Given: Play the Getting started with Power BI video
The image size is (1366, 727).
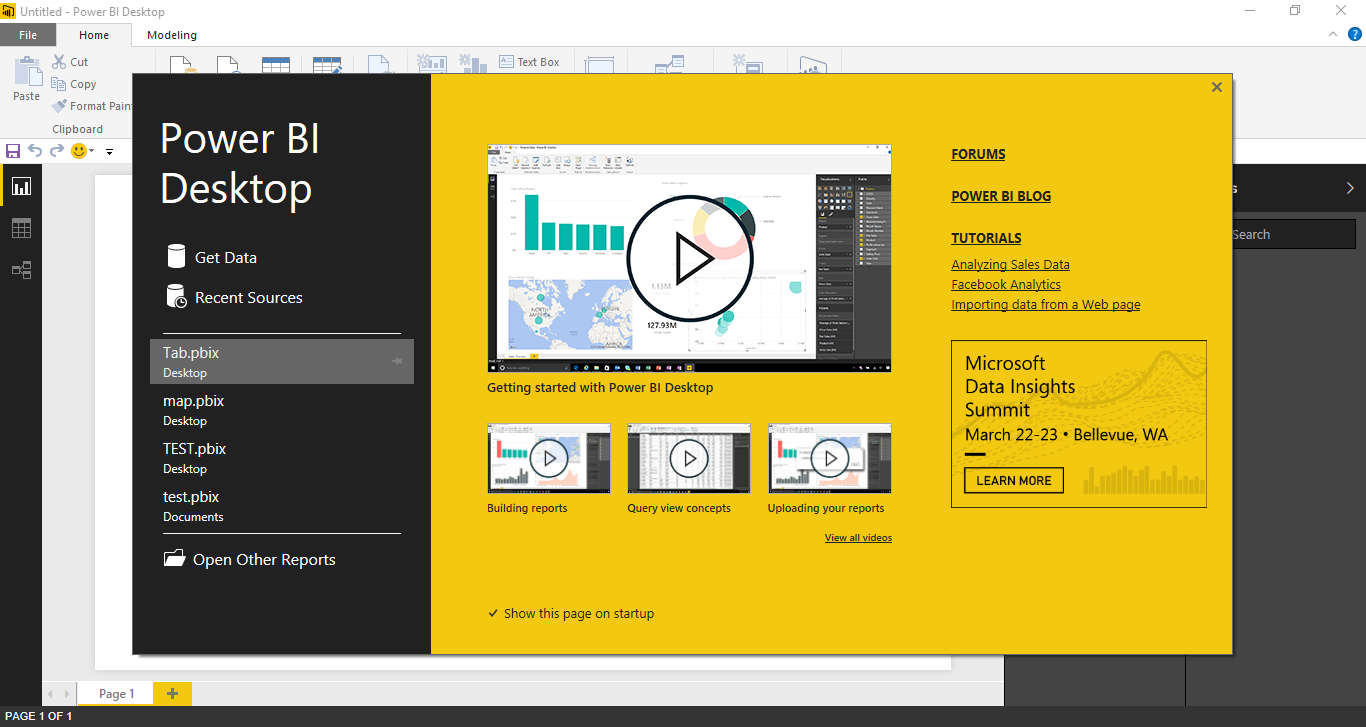Looking at the screenshot, I should point(689,258).
